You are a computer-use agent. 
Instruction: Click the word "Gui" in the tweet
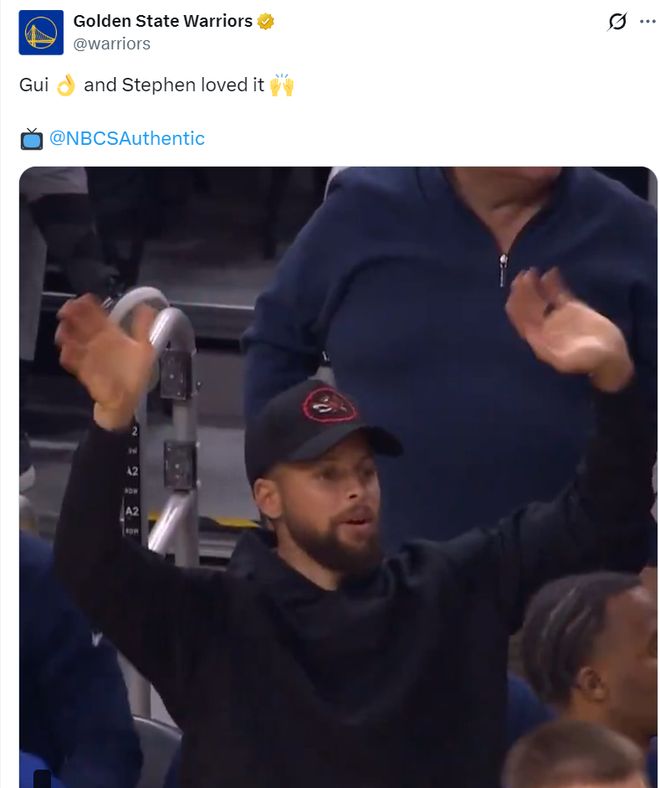click(34, 85)
